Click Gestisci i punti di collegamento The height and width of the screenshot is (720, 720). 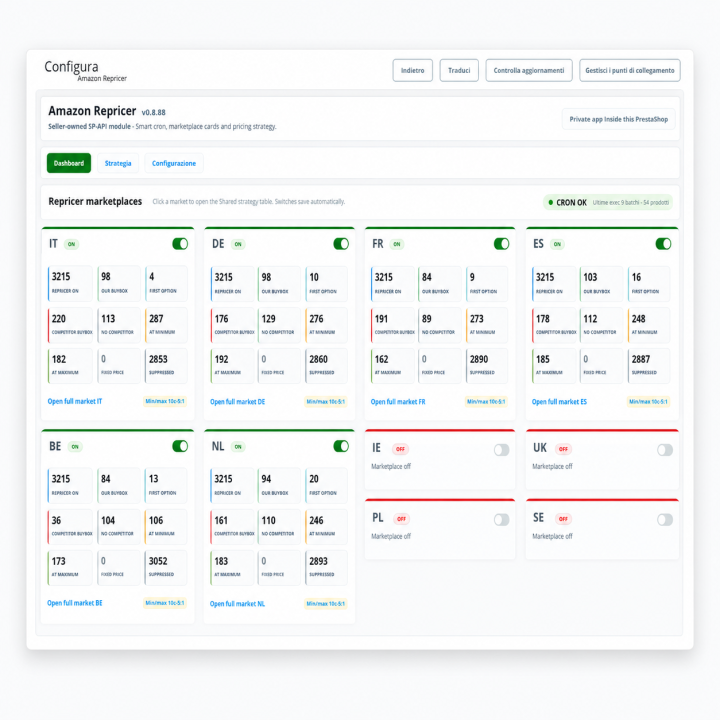tap(630, 70)
